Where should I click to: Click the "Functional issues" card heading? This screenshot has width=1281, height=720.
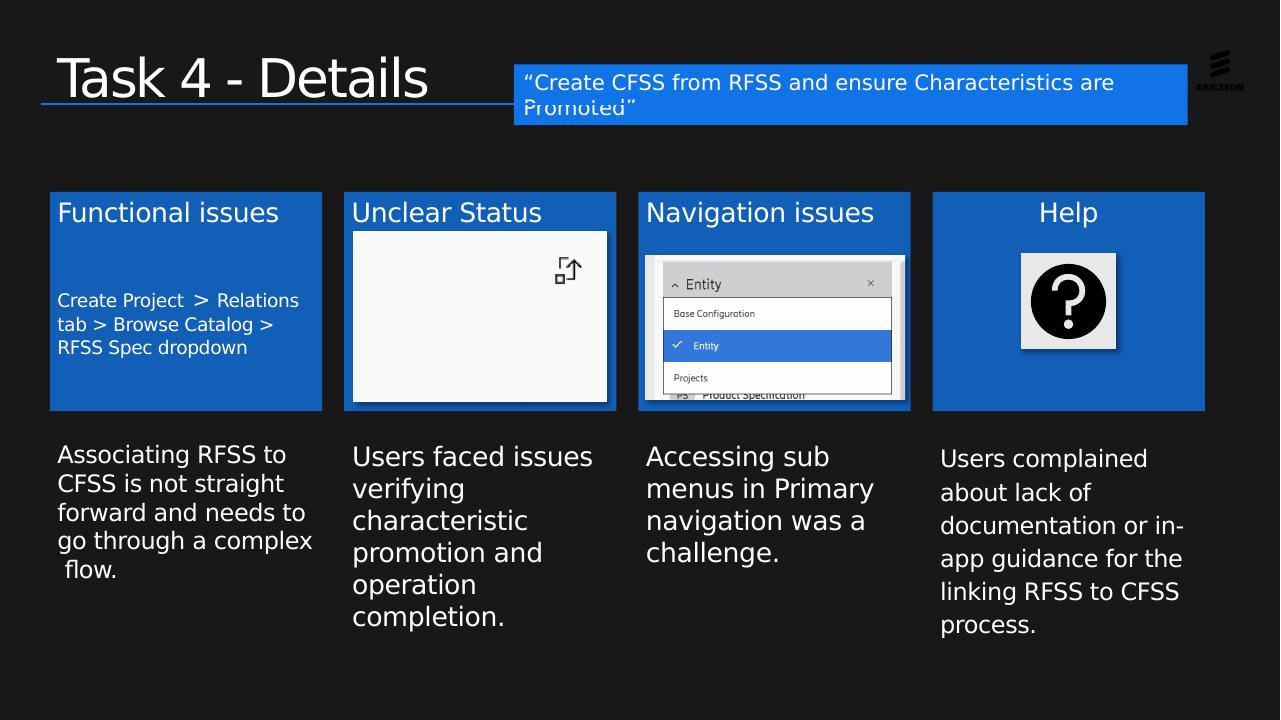[x=168, y=213]
